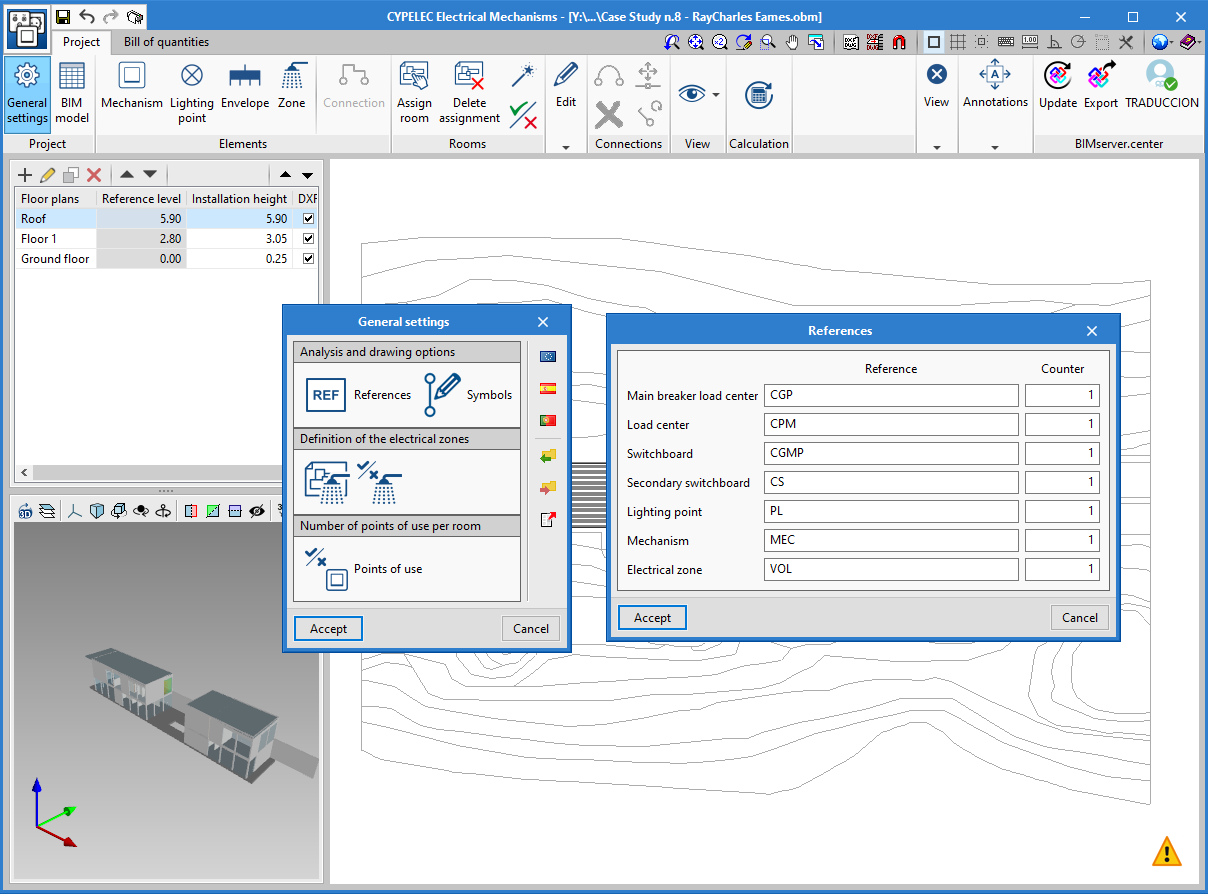The width and height of the screenshot is (1208, 894).
Task: Click the pan hand tool in top toolbar
Action: tap(792, 42)
